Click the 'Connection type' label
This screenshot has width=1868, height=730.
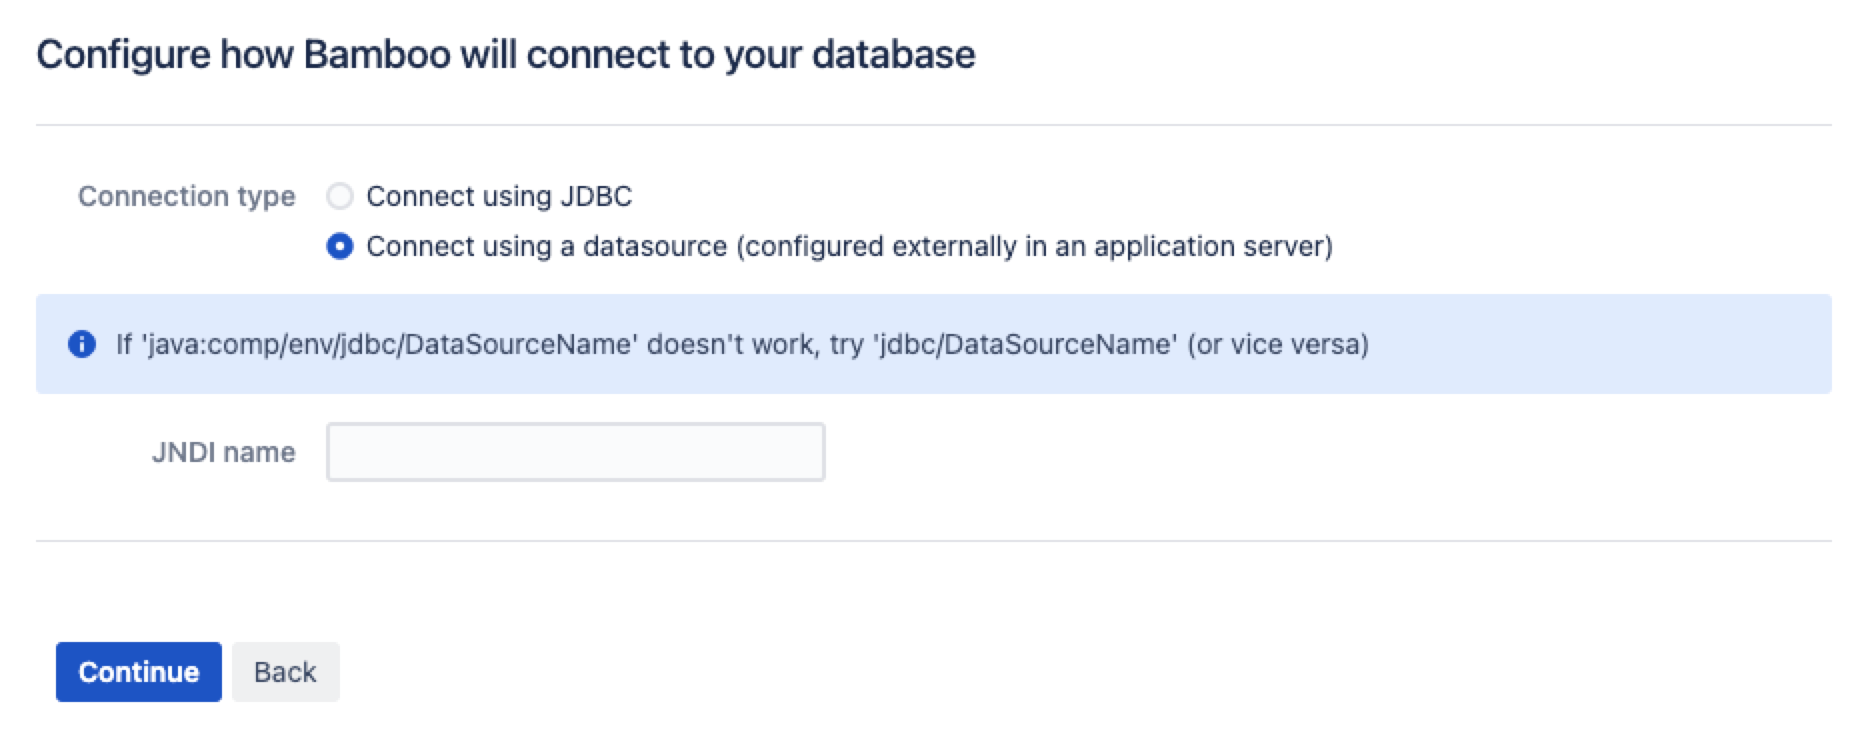[187, 196]
